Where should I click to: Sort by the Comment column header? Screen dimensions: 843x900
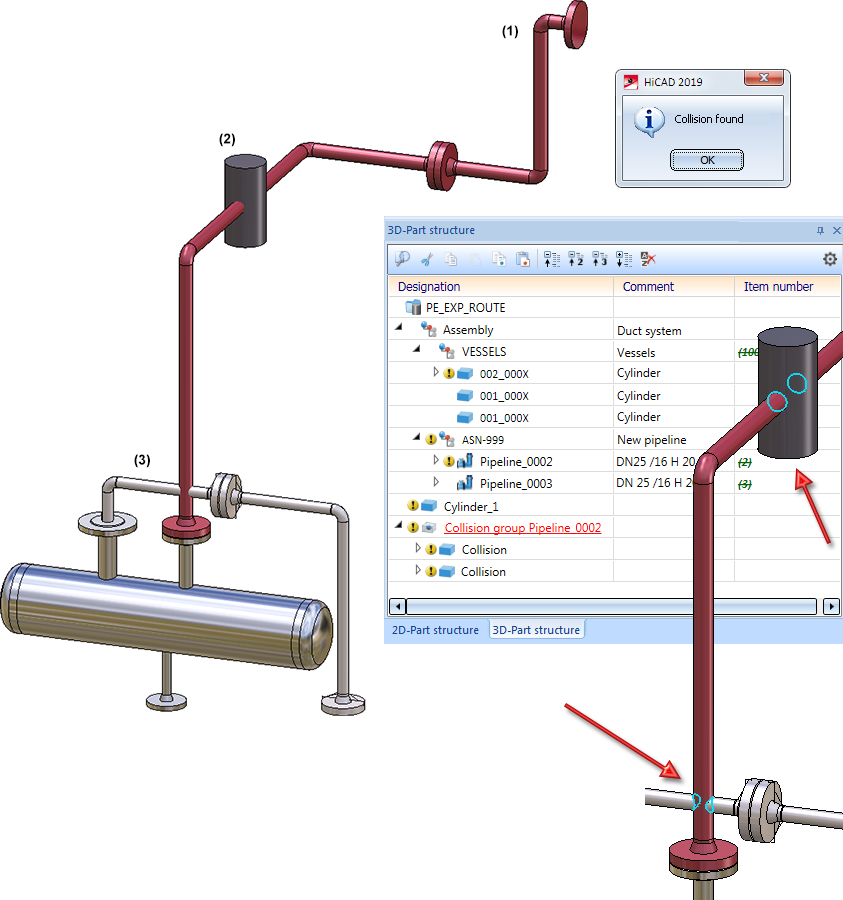(x=674, y=286)
